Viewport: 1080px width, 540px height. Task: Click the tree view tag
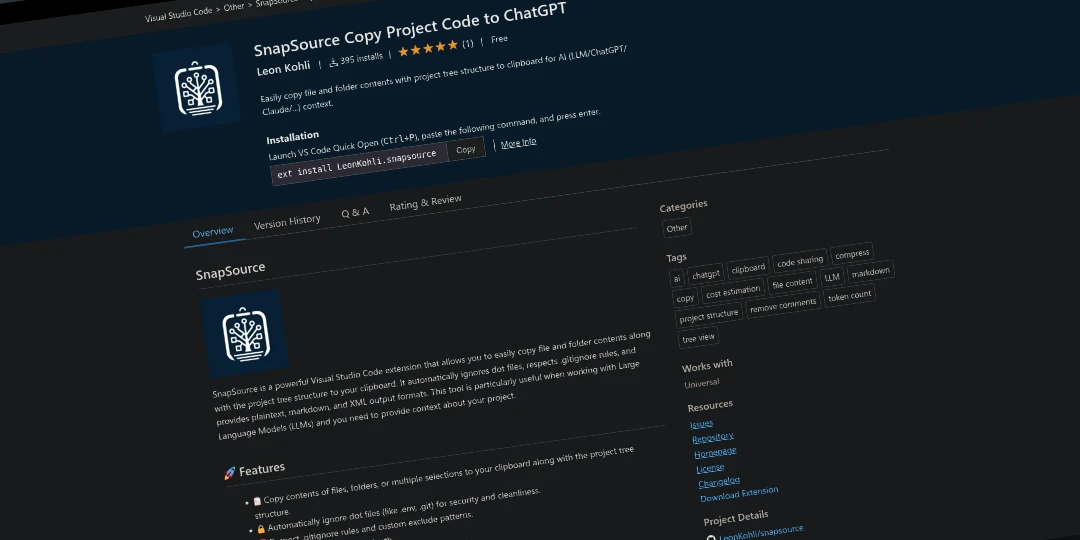(x=698, y=338)
